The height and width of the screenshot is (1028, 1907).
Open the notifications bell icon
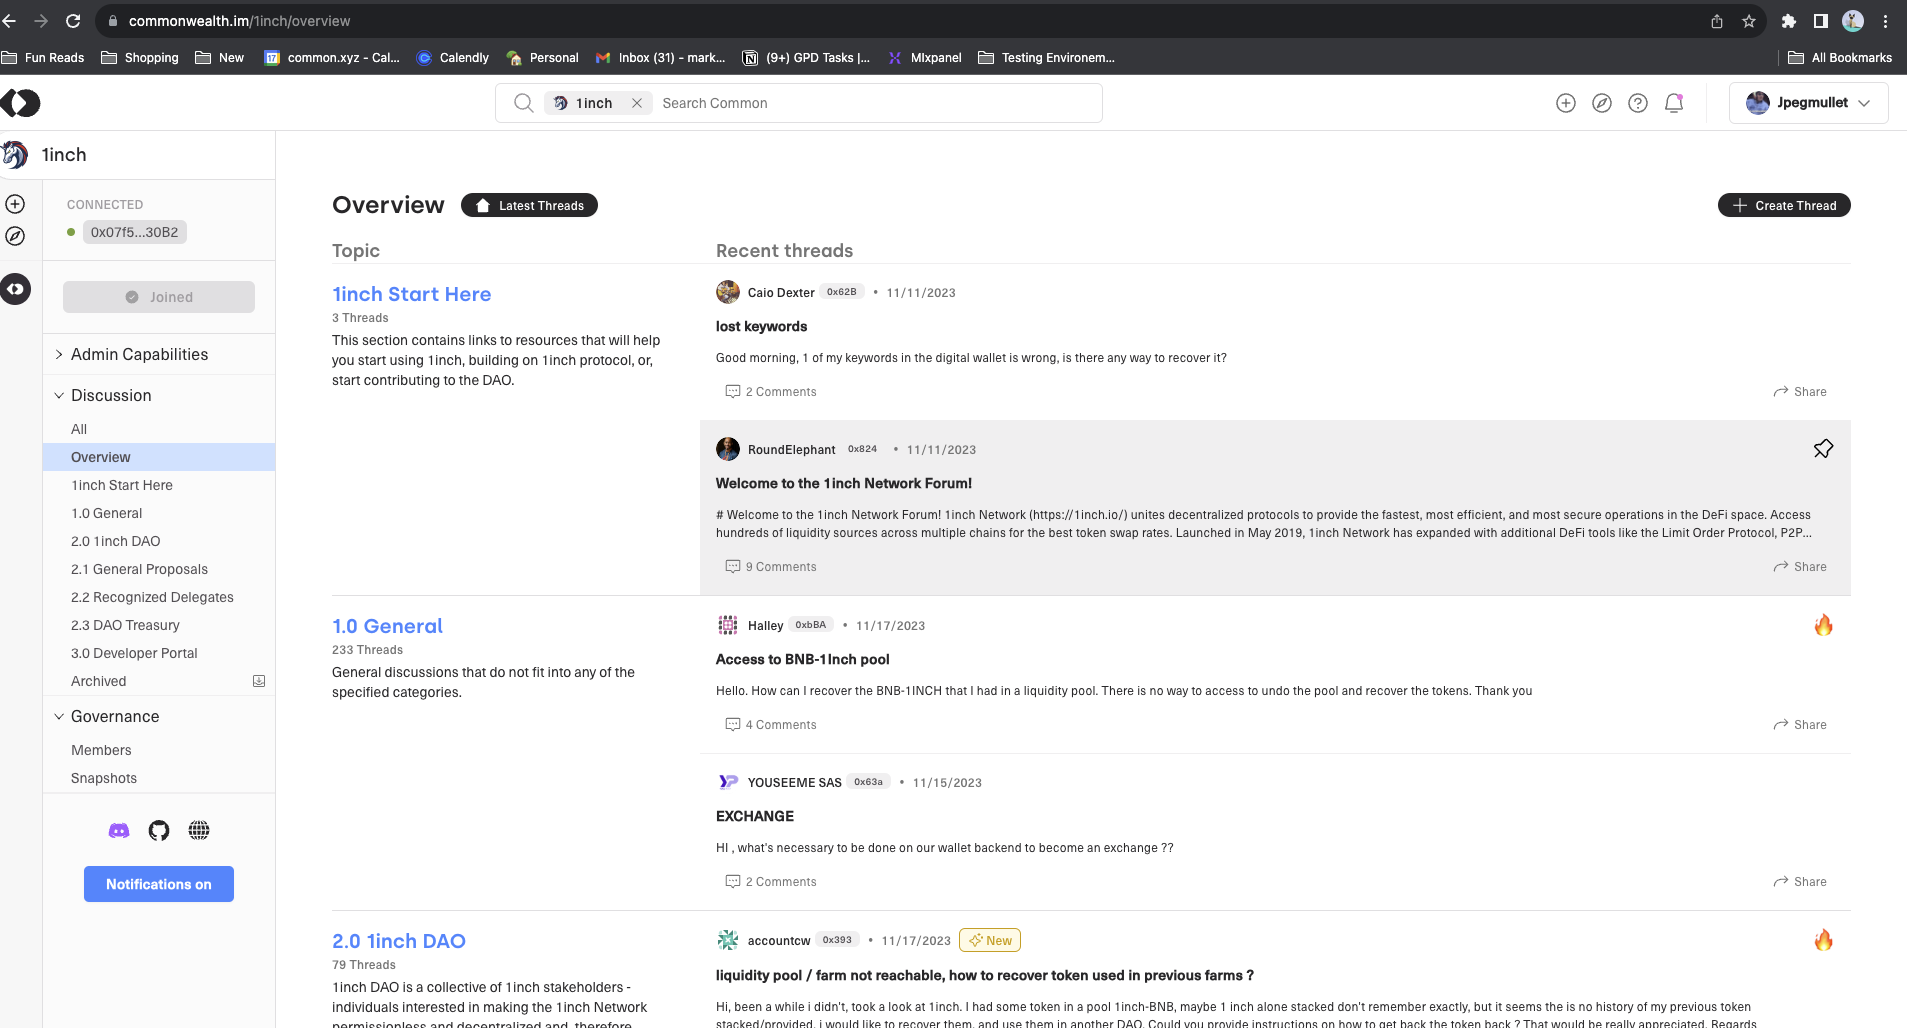1673,103
